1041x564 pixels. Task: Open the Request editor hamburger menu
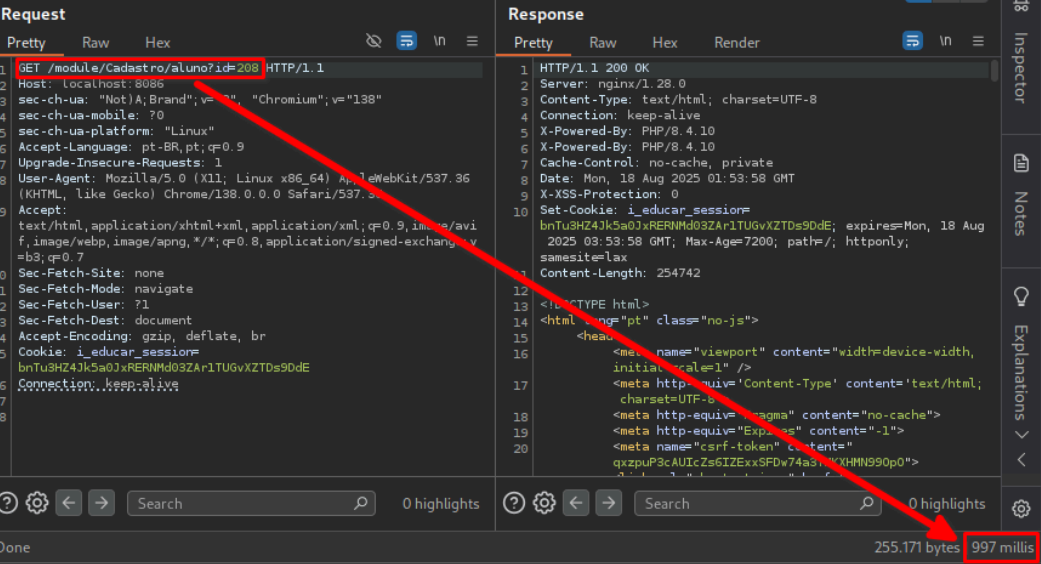click(472, 41)
